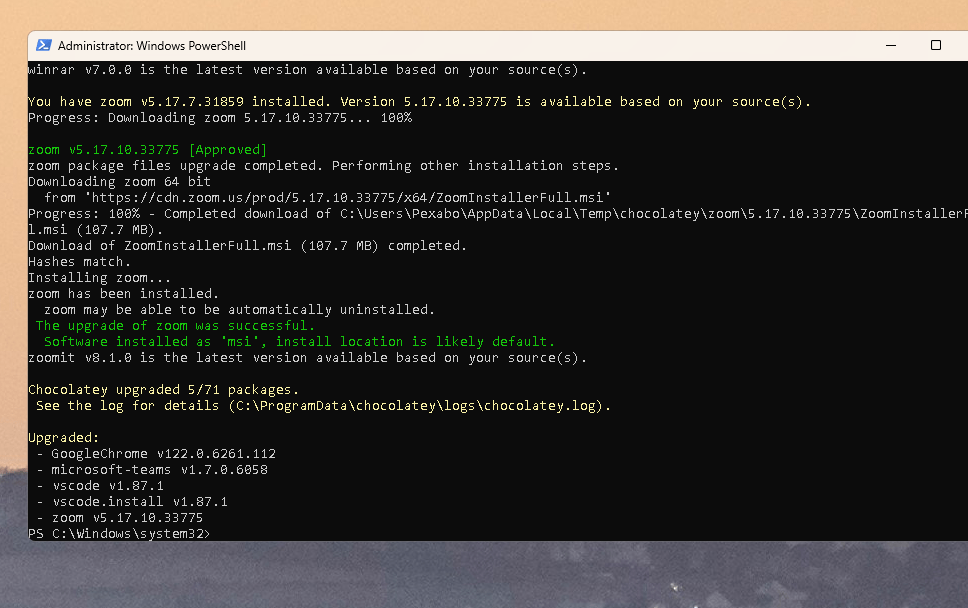Click 'Progress: 100% - Completed download of' line
The height and width of the screenshot is (608, 968).
pos(498,214)
